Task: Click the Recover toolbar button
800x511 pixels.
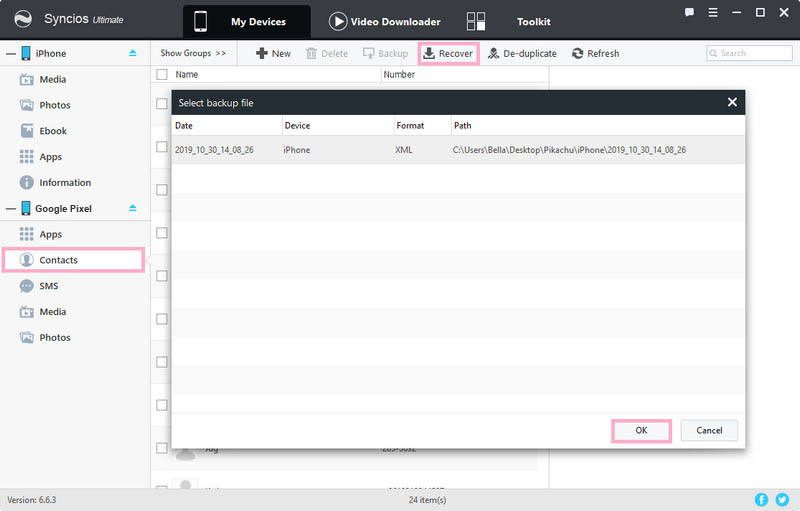Action: tap(448, 54)
